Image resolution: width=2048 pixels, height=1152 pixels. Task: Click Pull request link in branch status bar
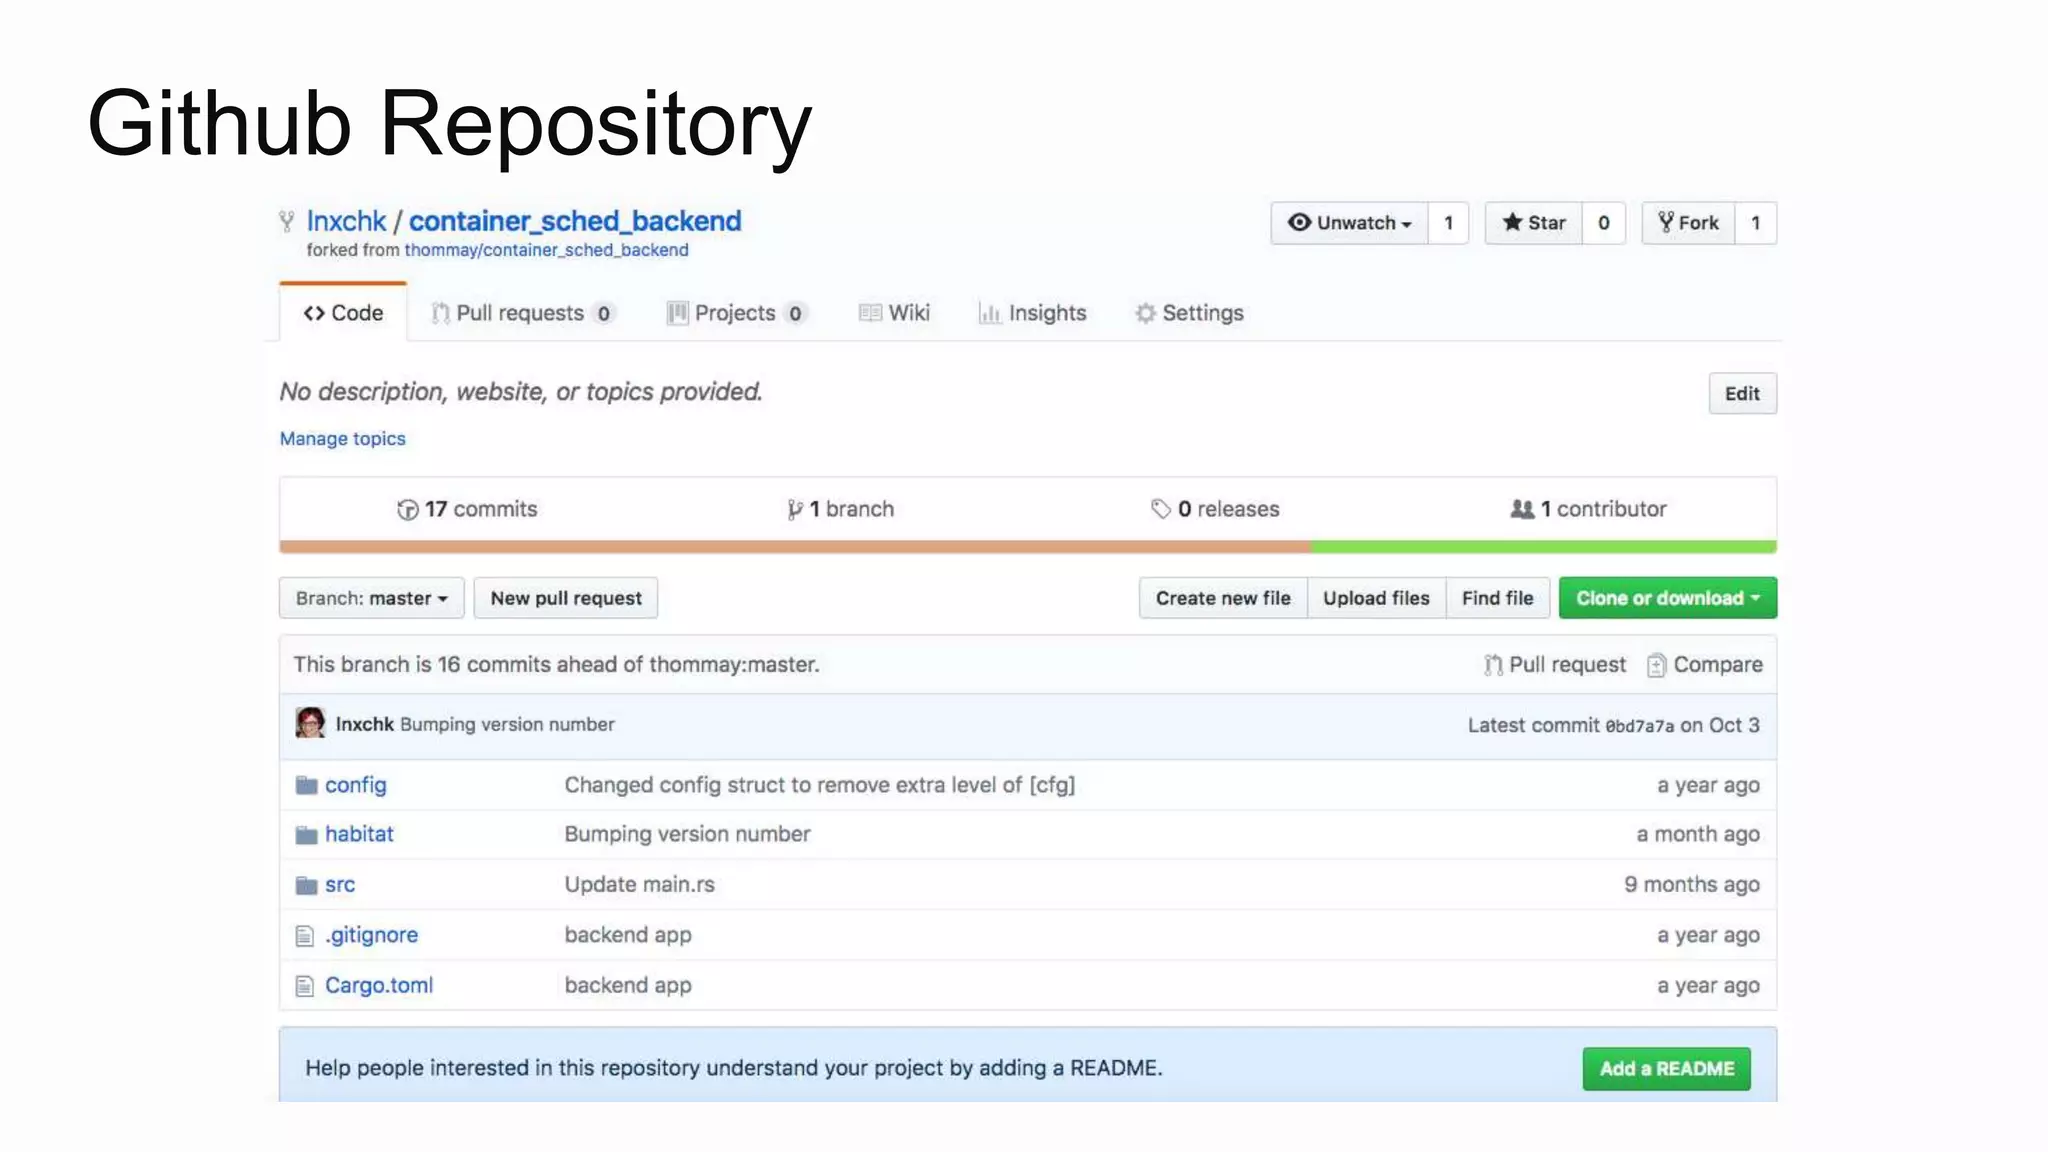tap(1555, 665)
